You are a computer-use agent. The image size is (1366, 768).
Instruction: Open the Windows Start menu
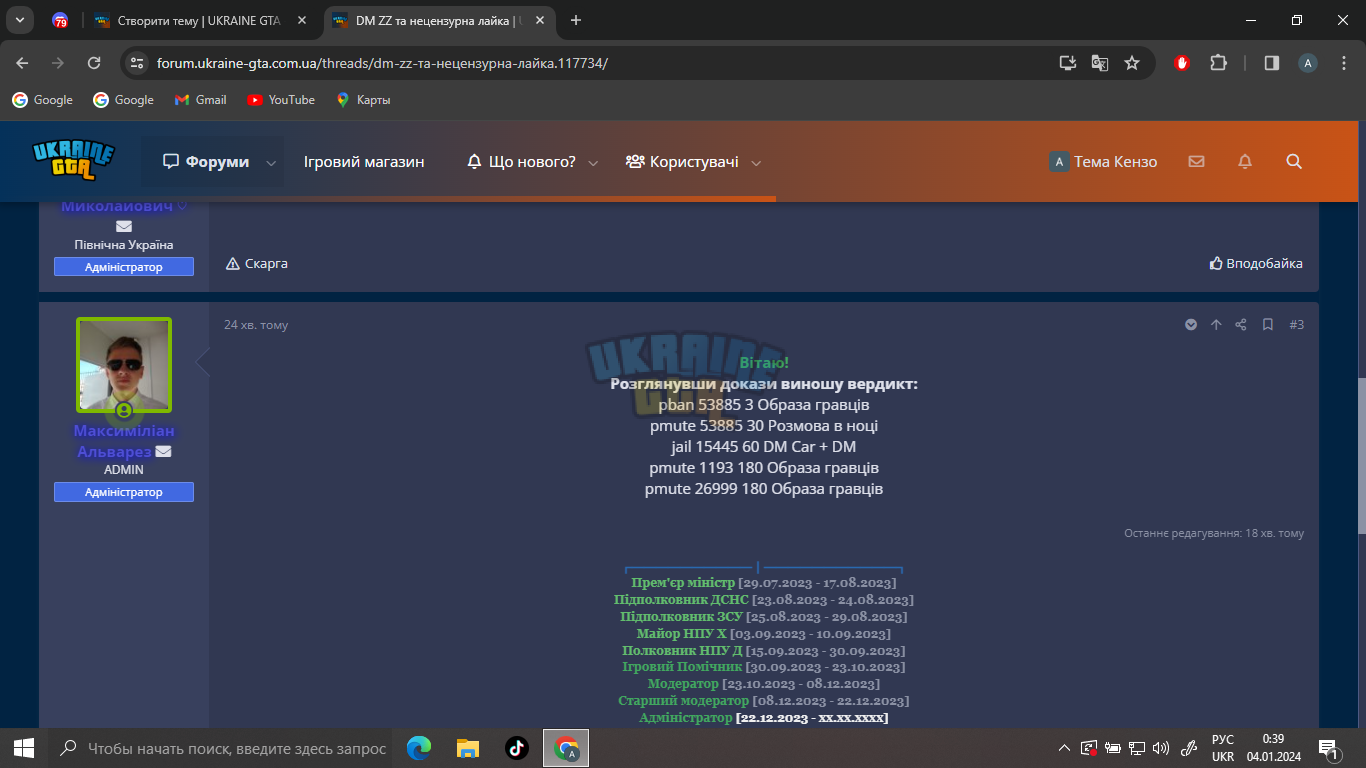tap(24, 747)
